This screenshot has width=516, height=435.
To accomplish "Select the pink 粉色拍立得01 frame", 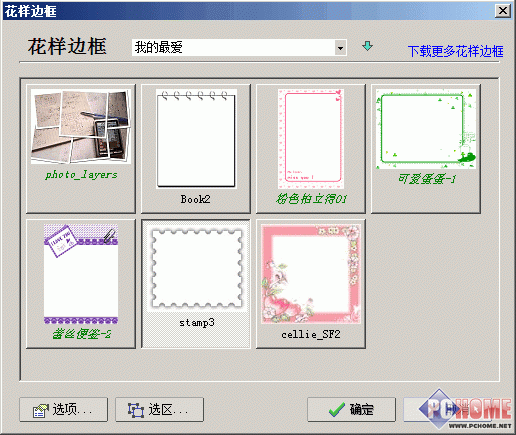I will click(311, 149).
